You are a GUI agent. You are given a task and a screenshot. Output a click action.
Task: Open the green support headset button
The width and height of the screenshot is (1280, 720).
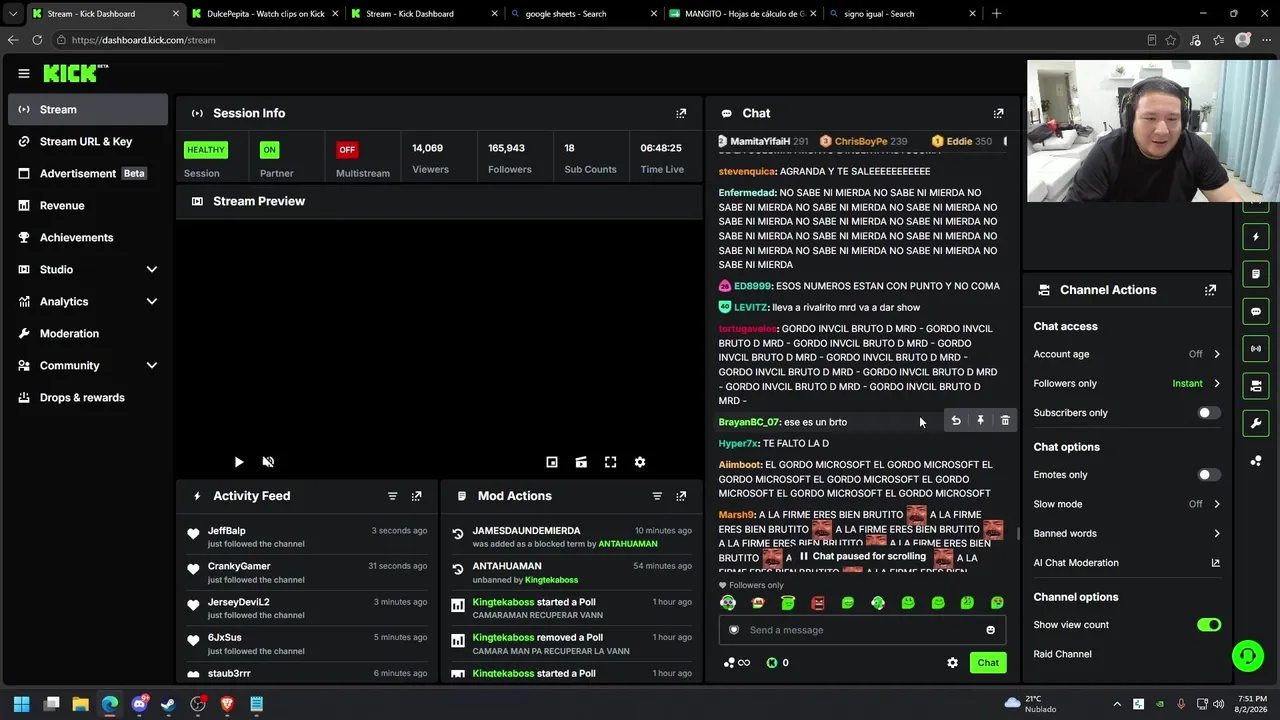pyautogui.click(x=1248, y=656)
